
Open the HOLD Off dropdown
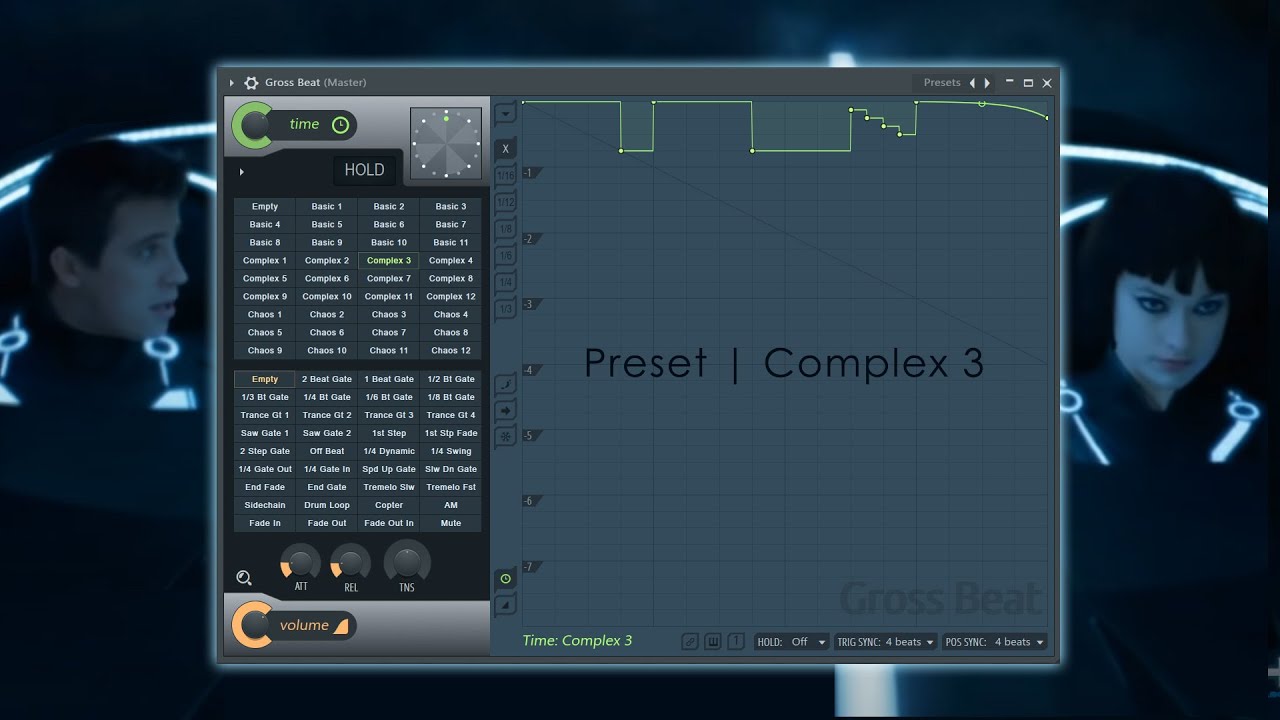tap(792, 642)
